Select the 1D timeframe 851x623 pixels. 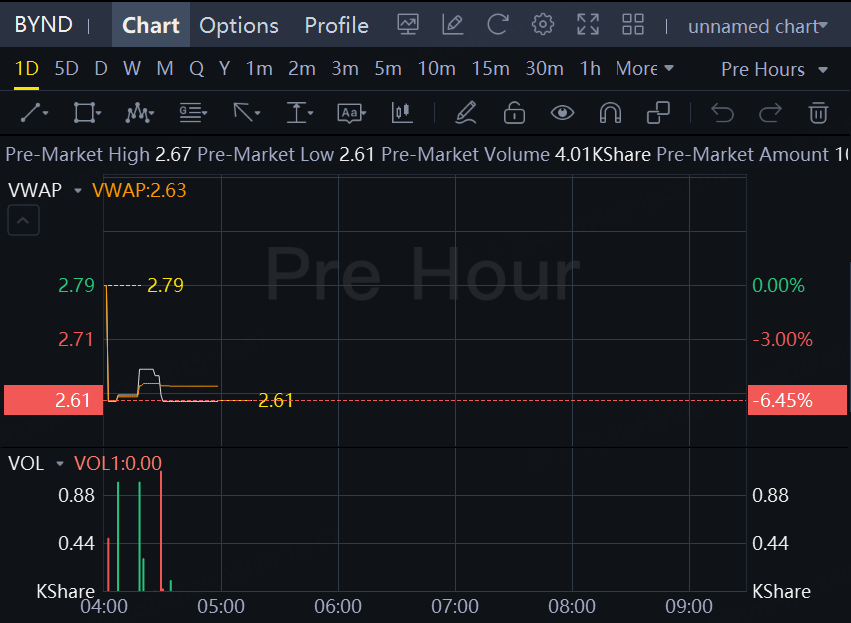(x=27, y=69)
